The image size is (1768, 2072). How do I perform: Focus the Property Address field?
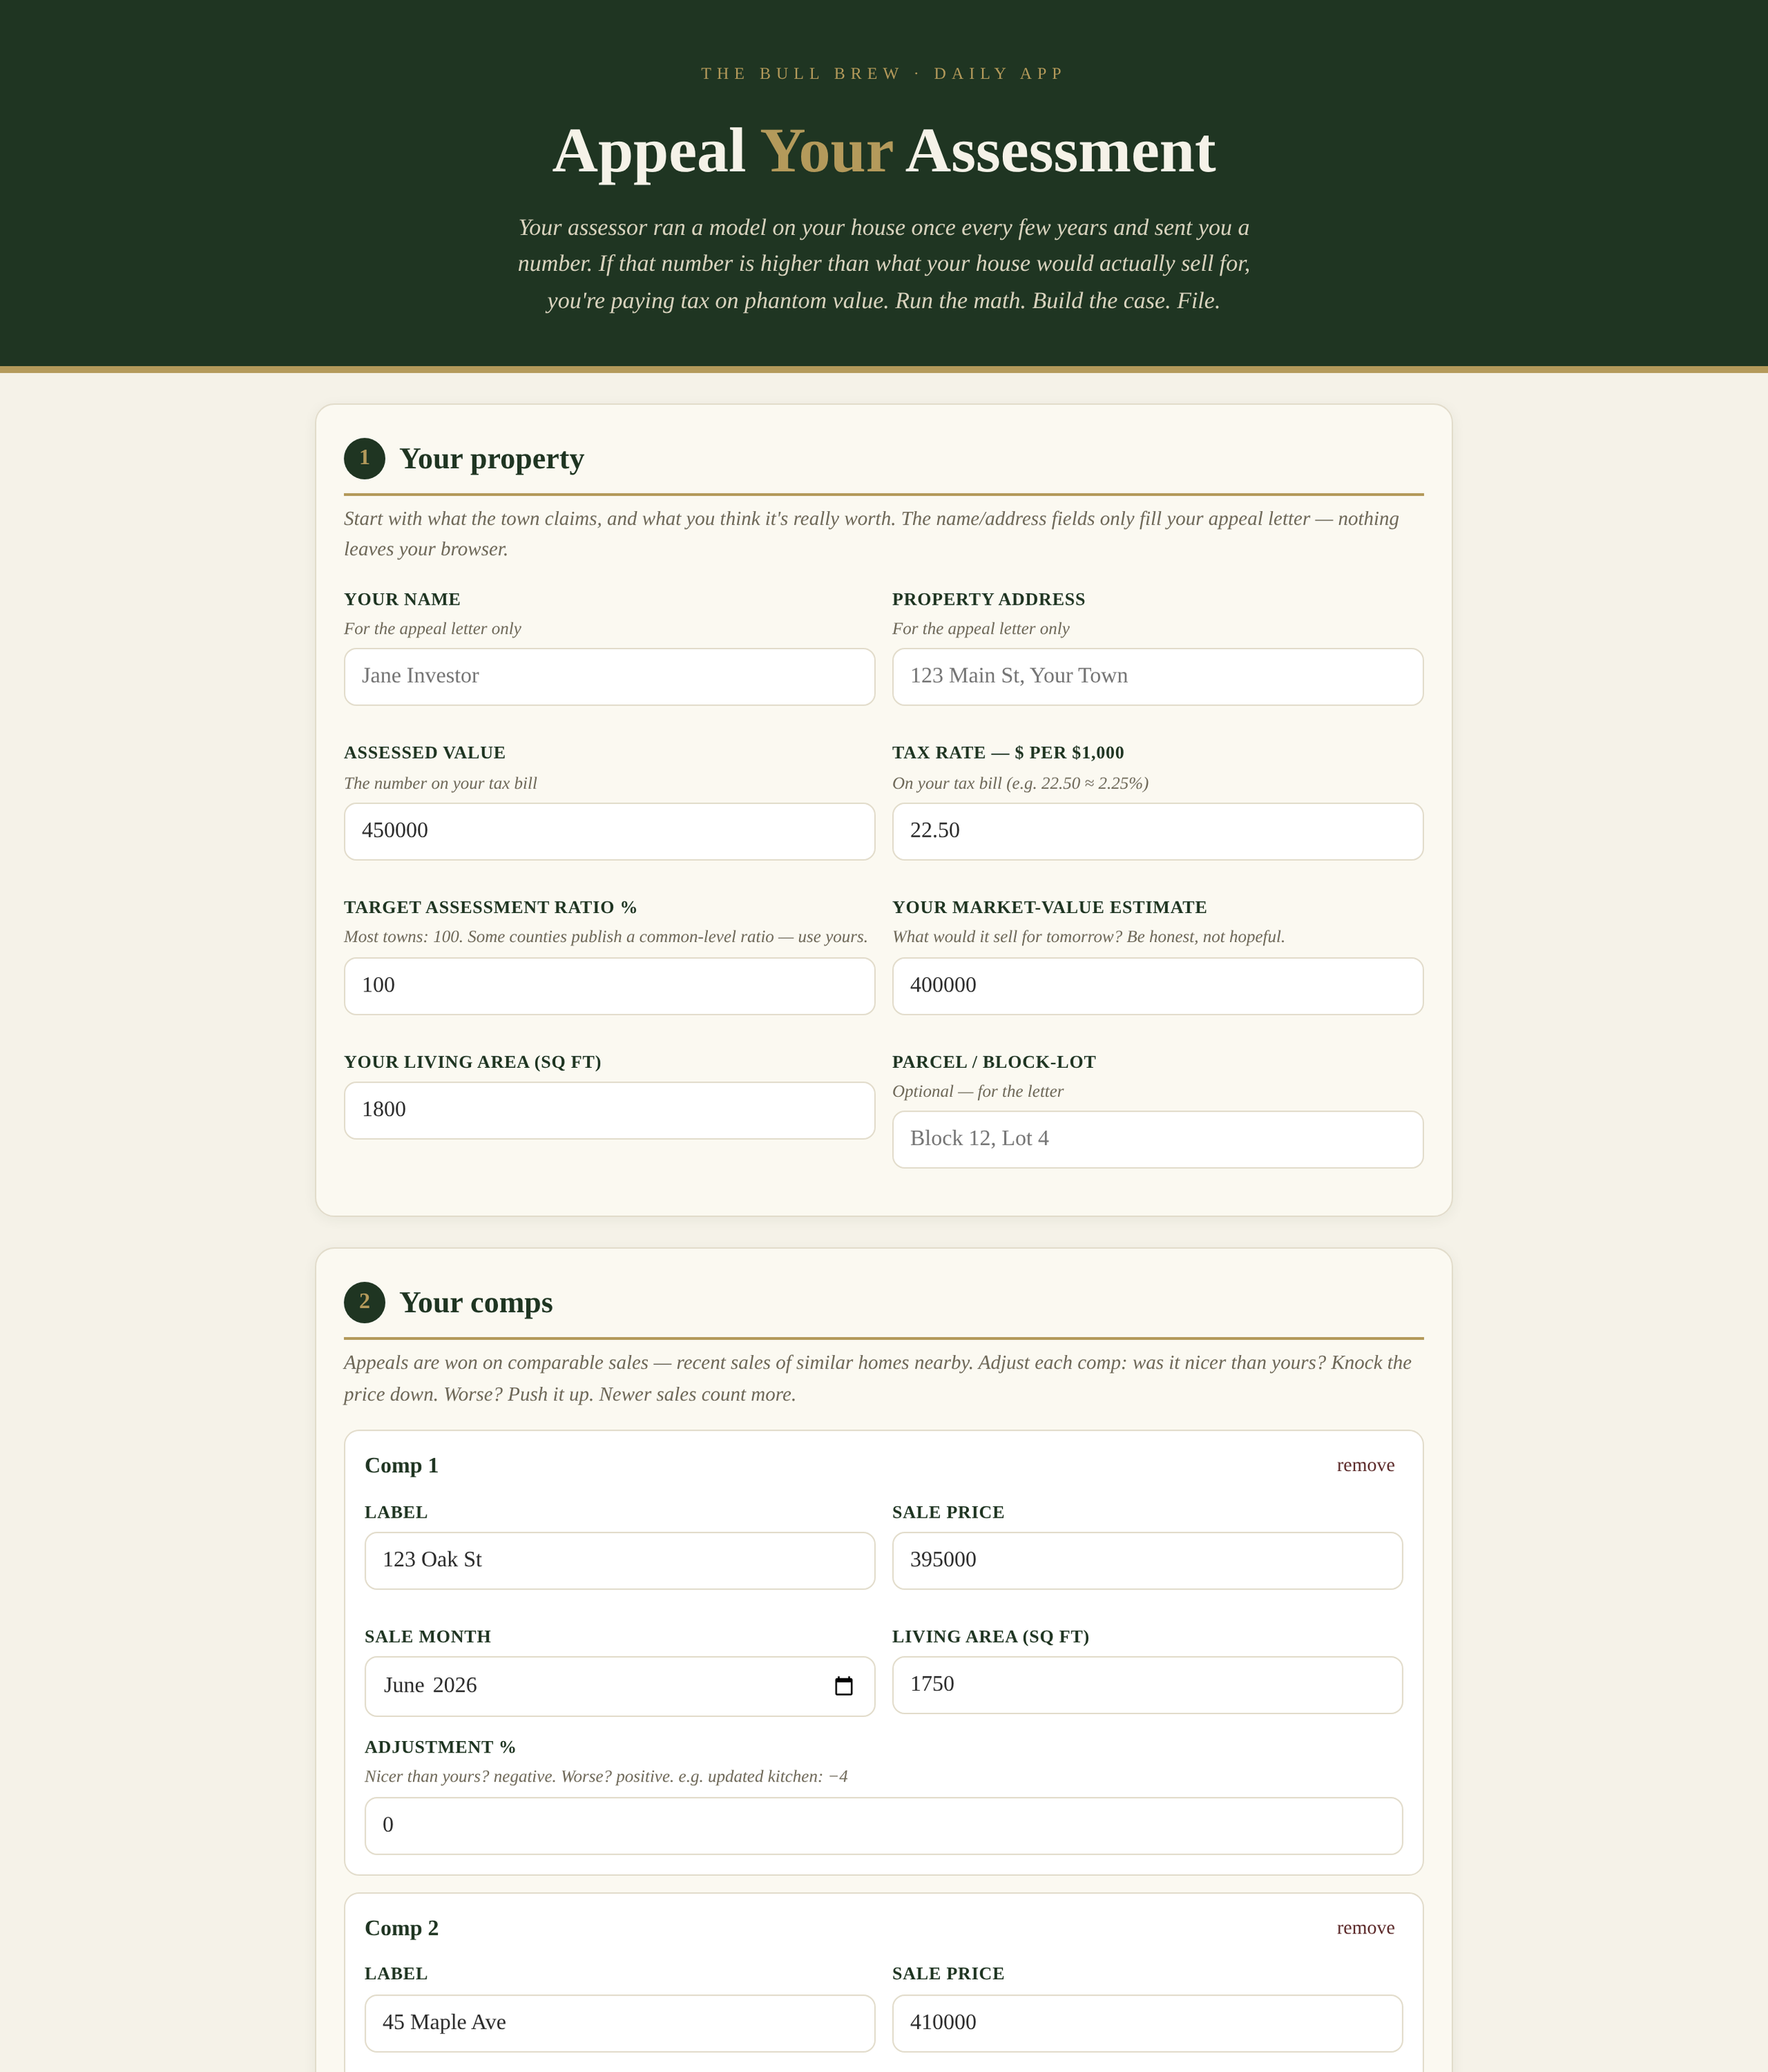coord(1157,677)
